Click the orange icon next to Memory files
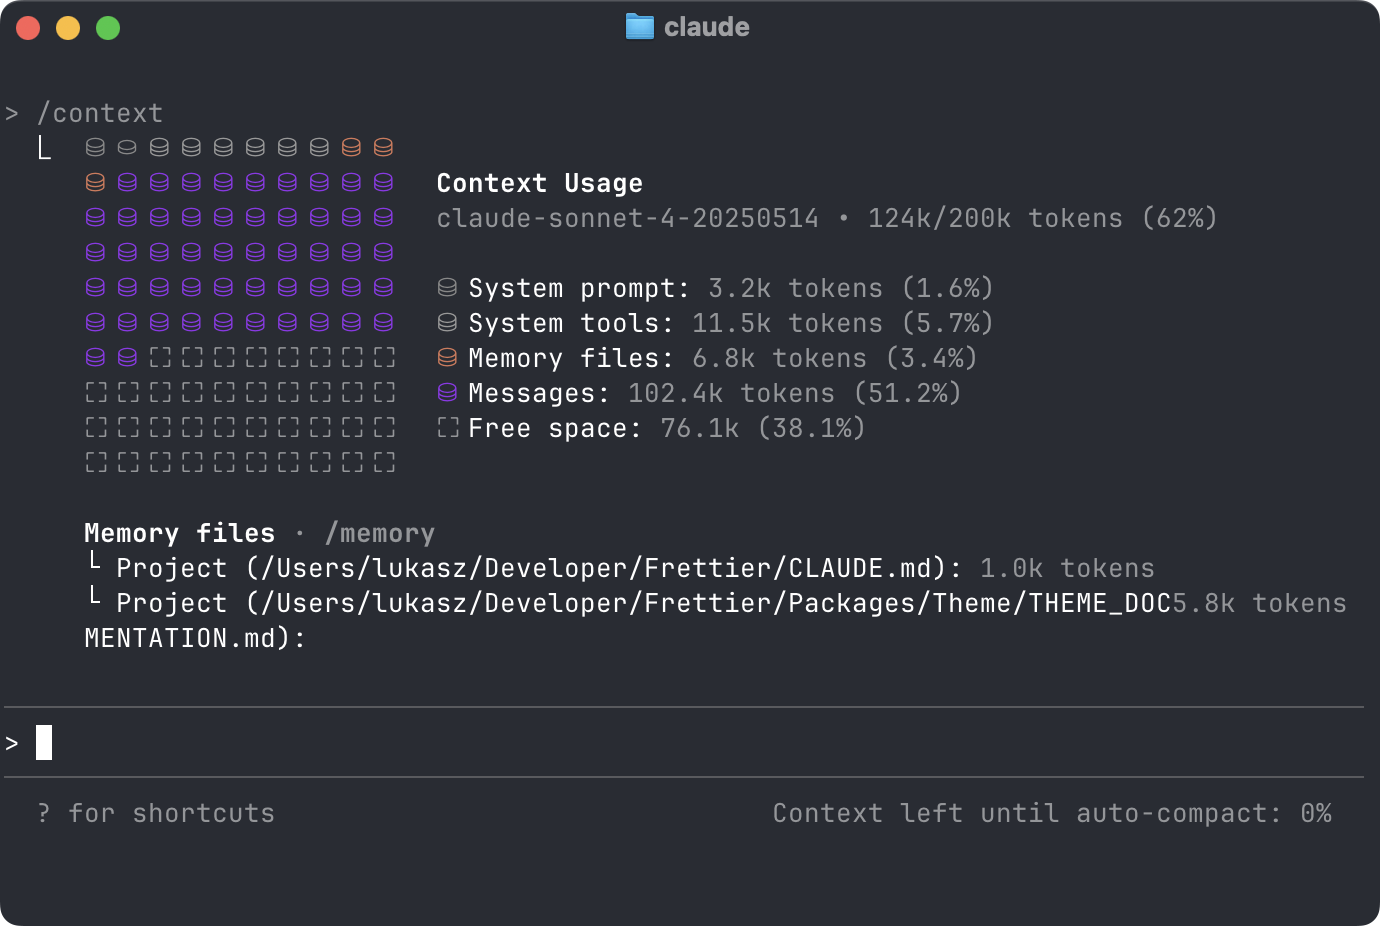 coord(447,358)
